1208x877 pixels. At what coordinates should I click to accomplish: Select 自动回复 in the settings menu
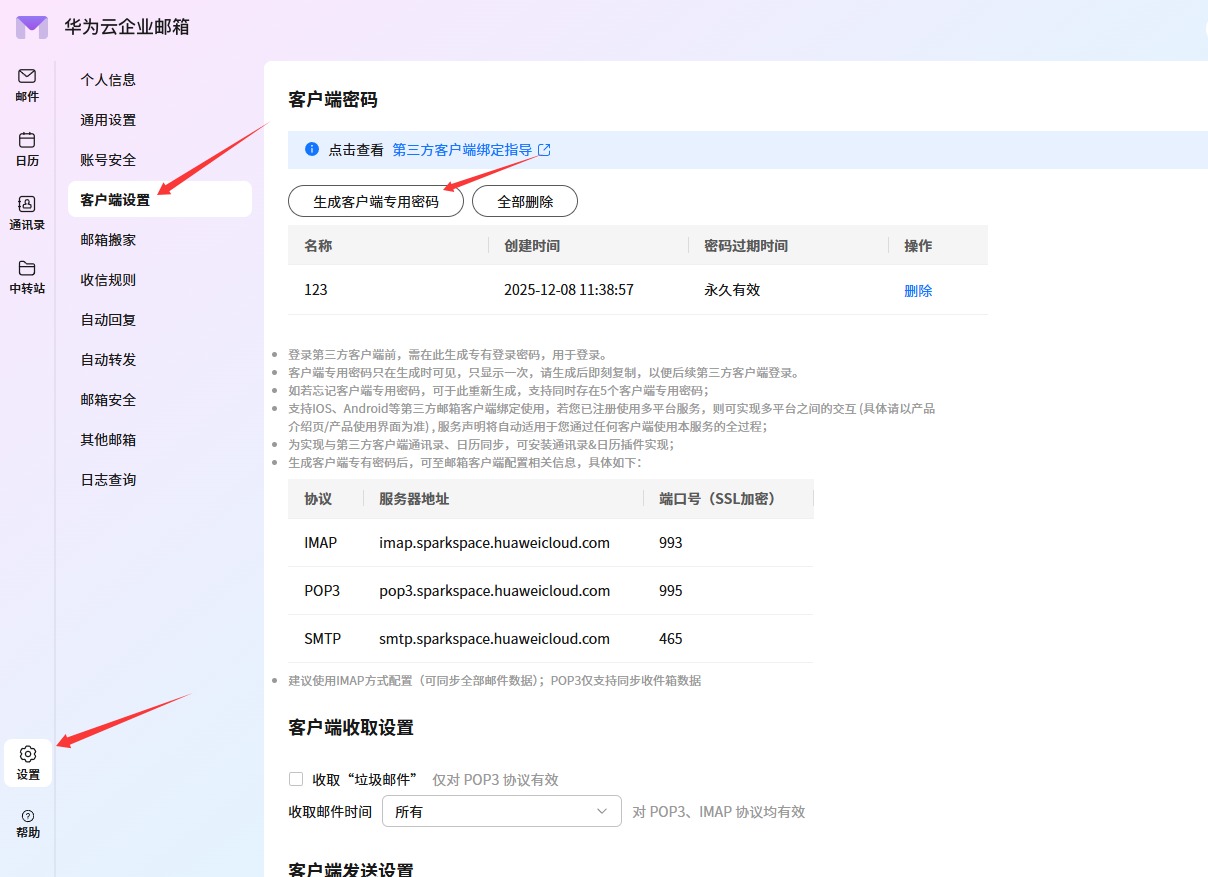point(108,320)
